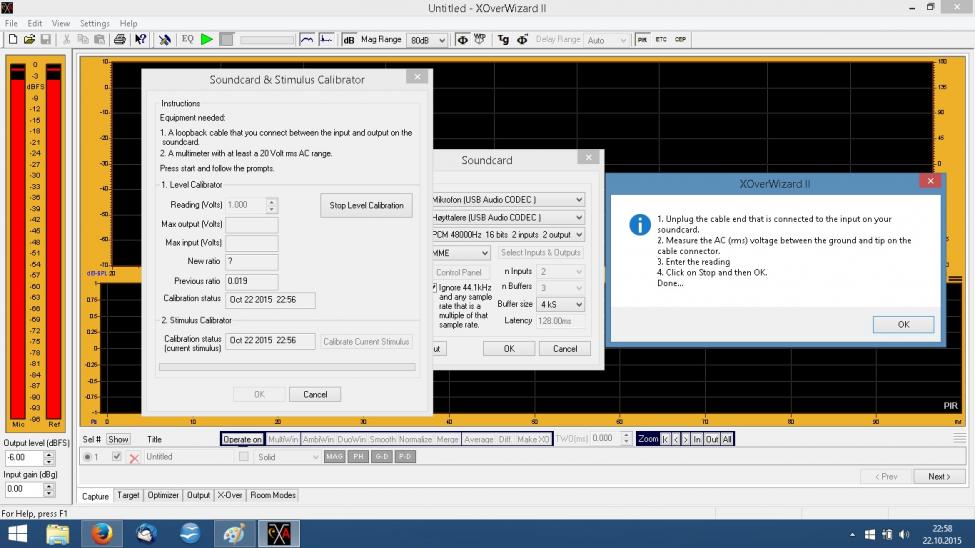The height and width of the screenshot is (548, 975).
Task: Select the PIR view toolbar icon
Action: point(643,39)
